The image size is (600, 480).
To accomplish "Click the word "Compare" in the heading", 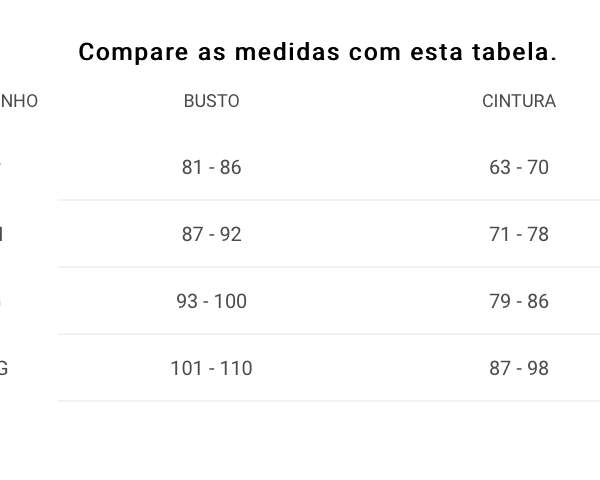I will coord(133,52).
